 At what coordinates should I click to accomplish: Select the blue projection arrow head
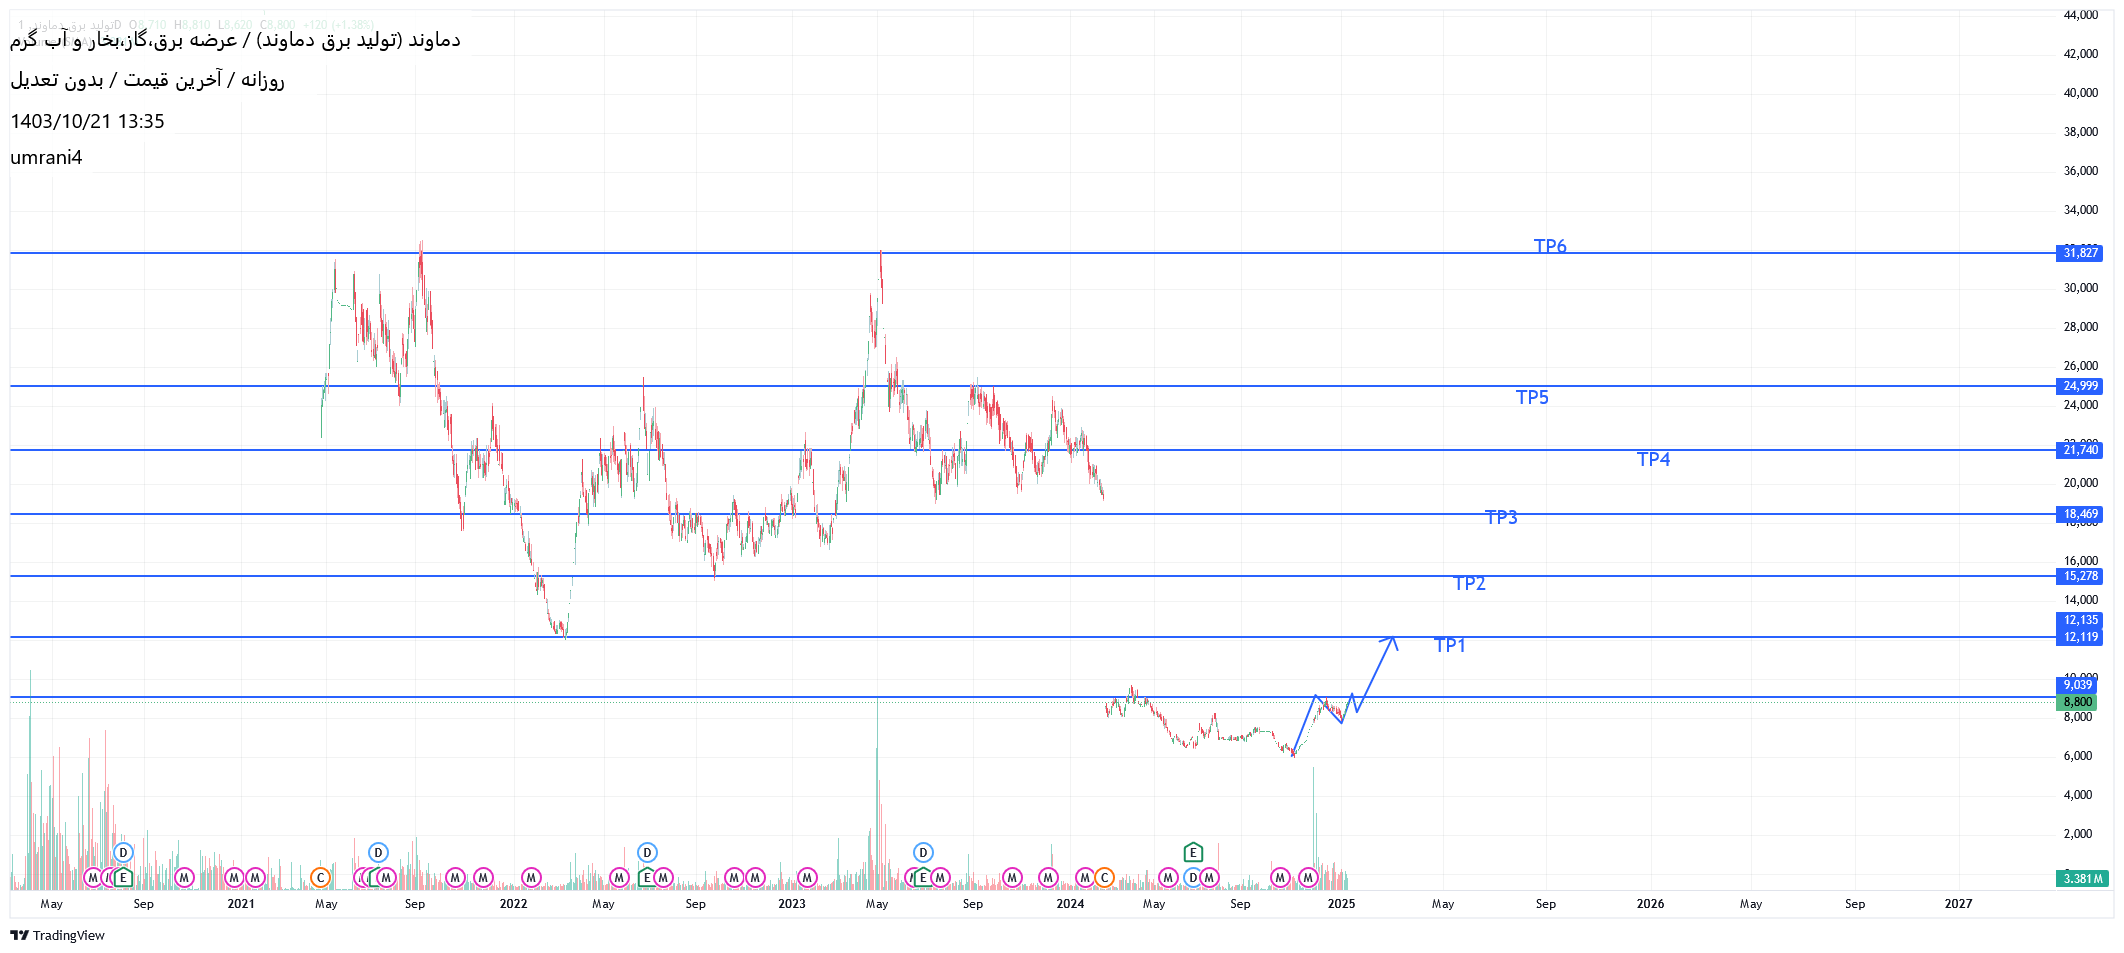coord(1390,640)
